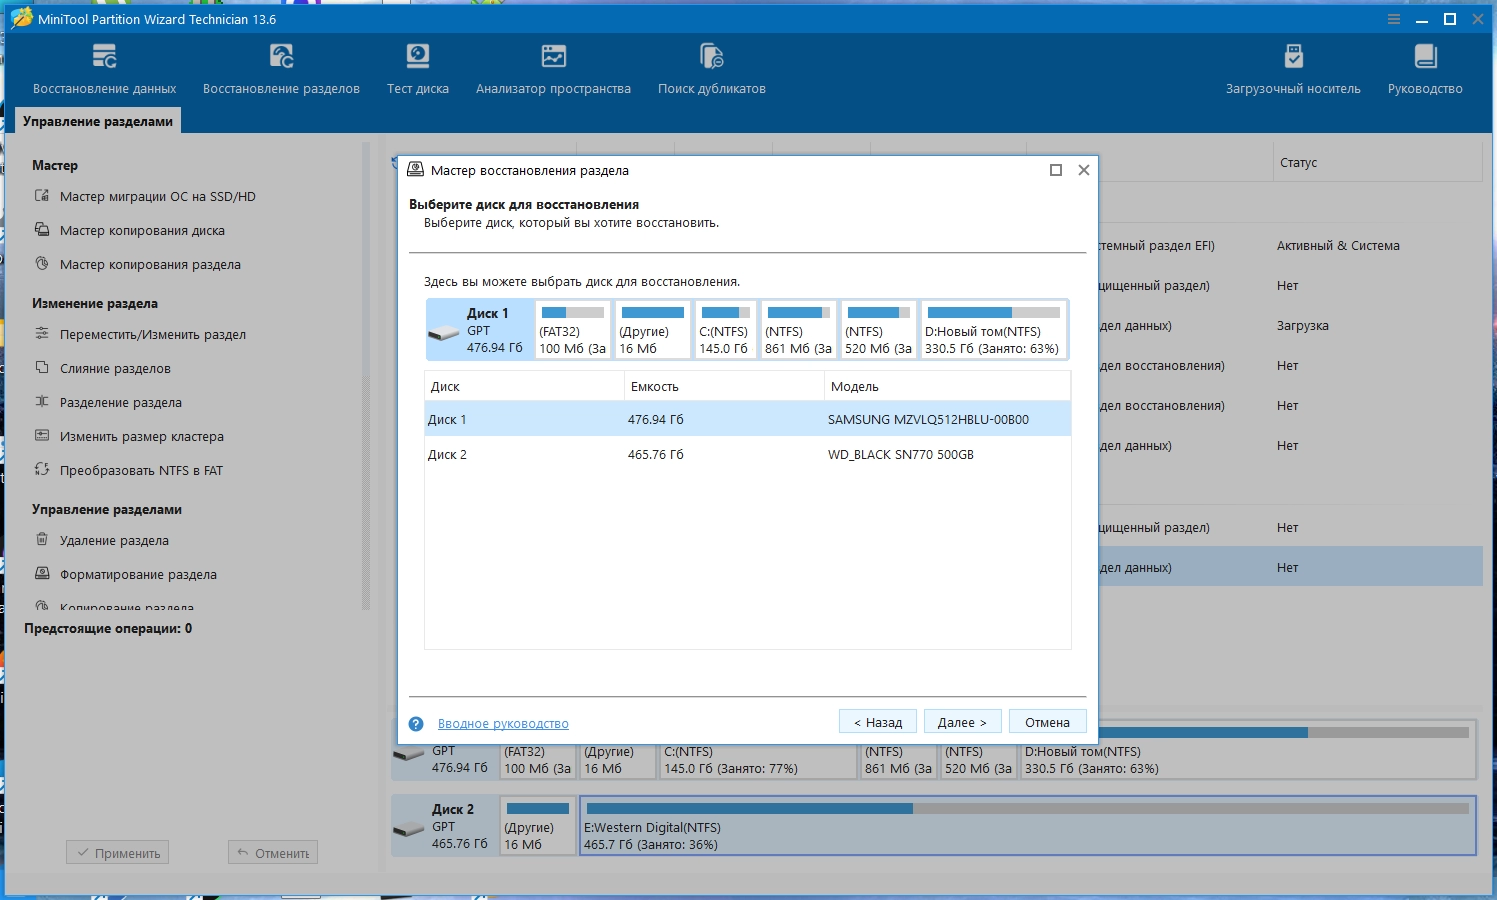Cancel the wizard with Отмена
Screen dimensions: 1497x900
tap(1047, 722)
